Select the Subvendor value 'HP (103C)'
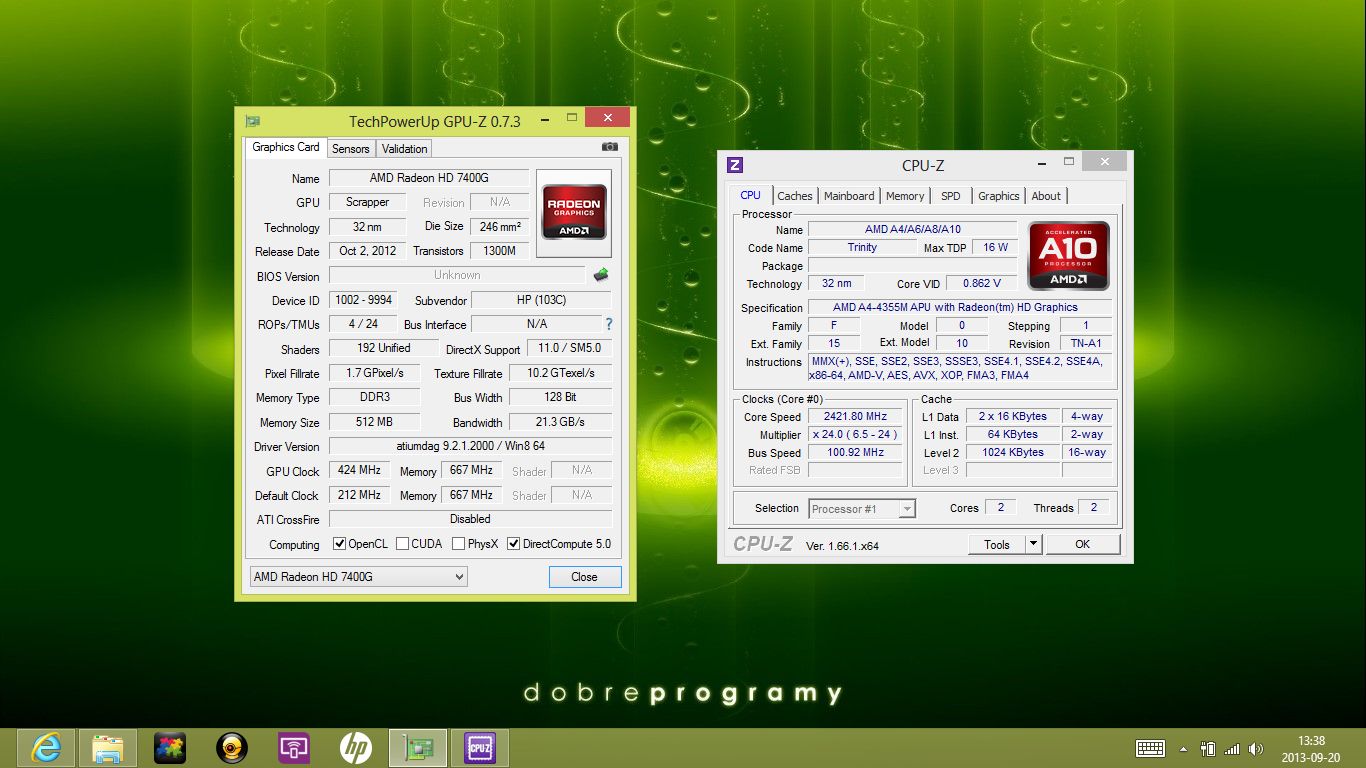Image resolution: width=1366 pixels, height=768 pixels. coord(541,300)
